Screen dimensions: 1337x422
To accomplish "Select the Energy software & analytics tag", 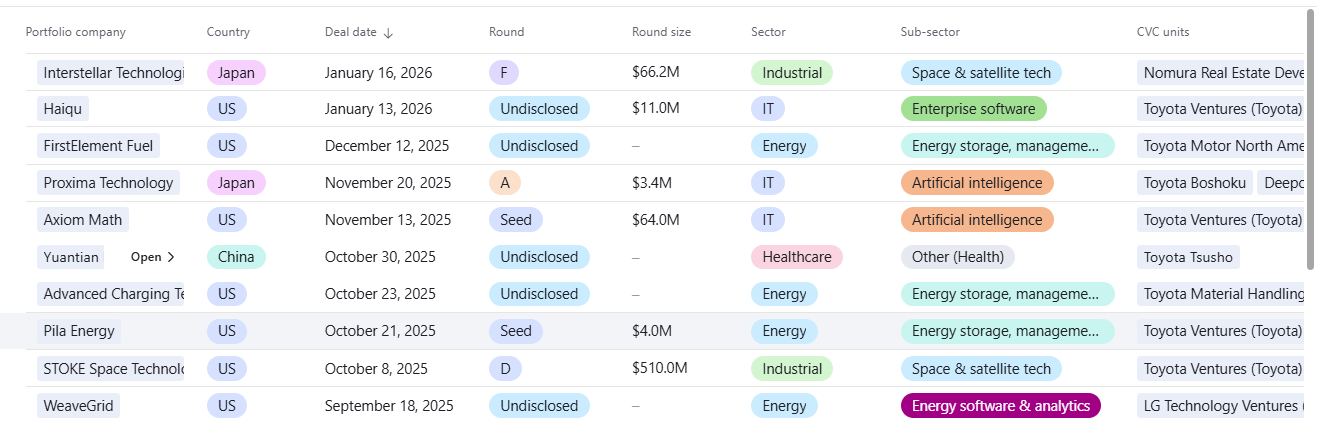I will [x=1000, y=406].
